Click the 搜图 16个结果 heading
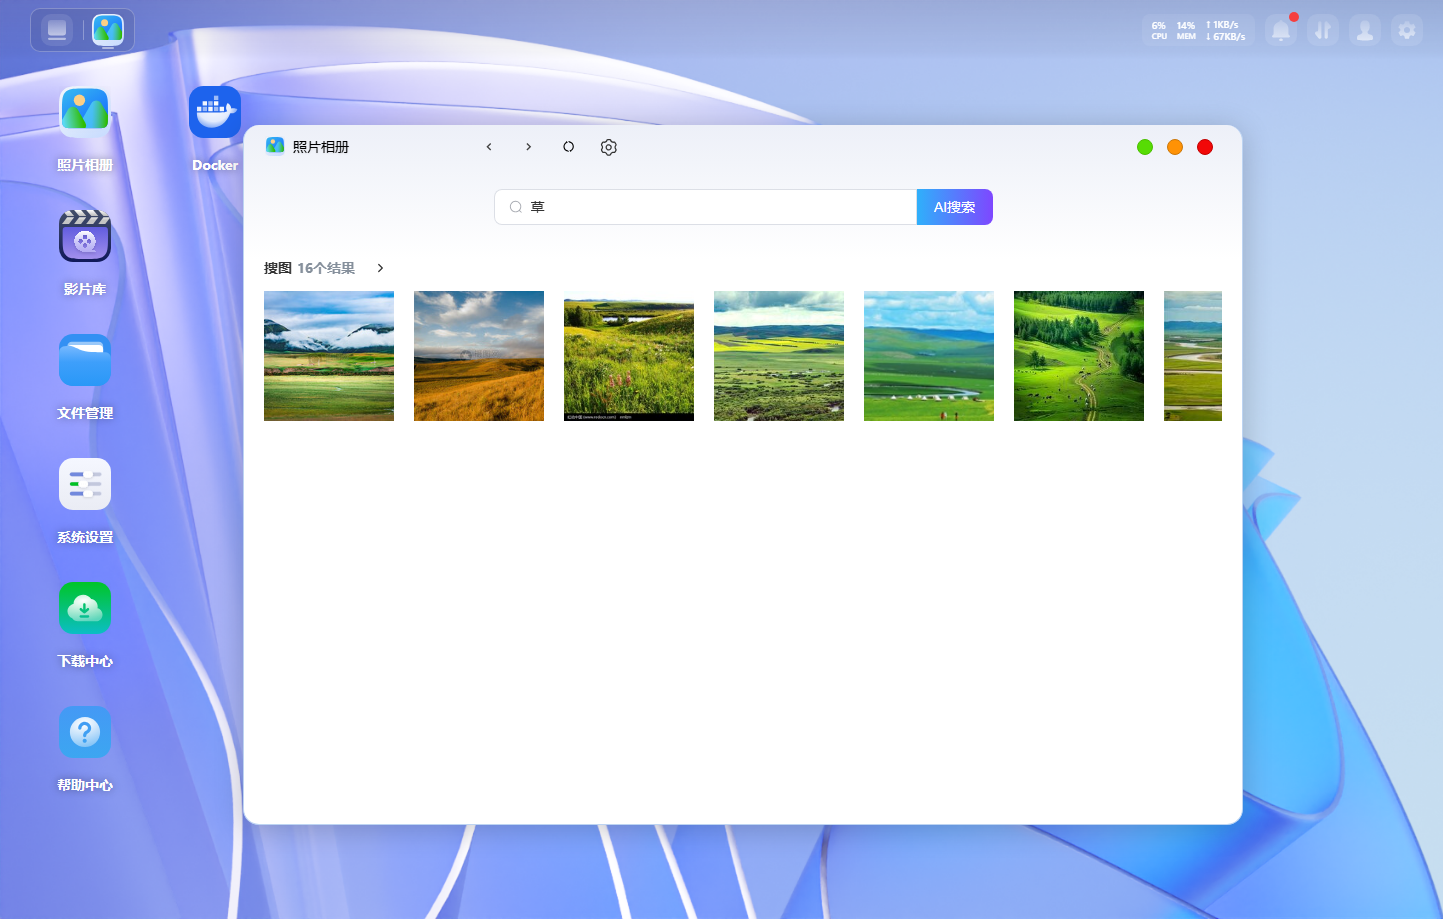 coord(309,268)
